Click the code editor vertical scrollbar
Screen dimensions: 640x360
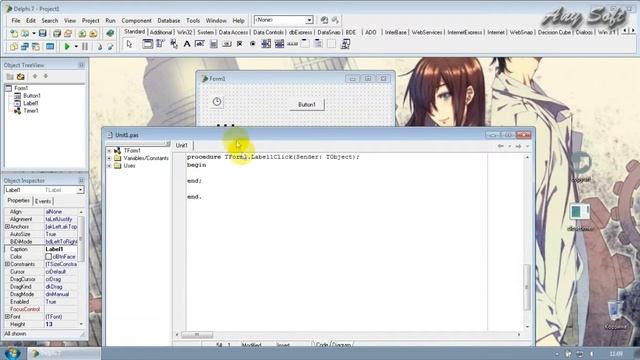tap(527, 242)
